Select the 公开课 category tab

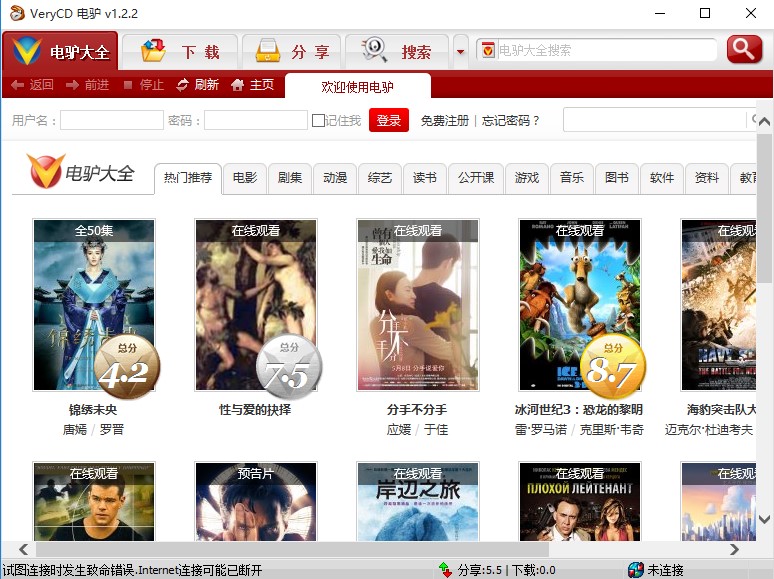point(476,178)
